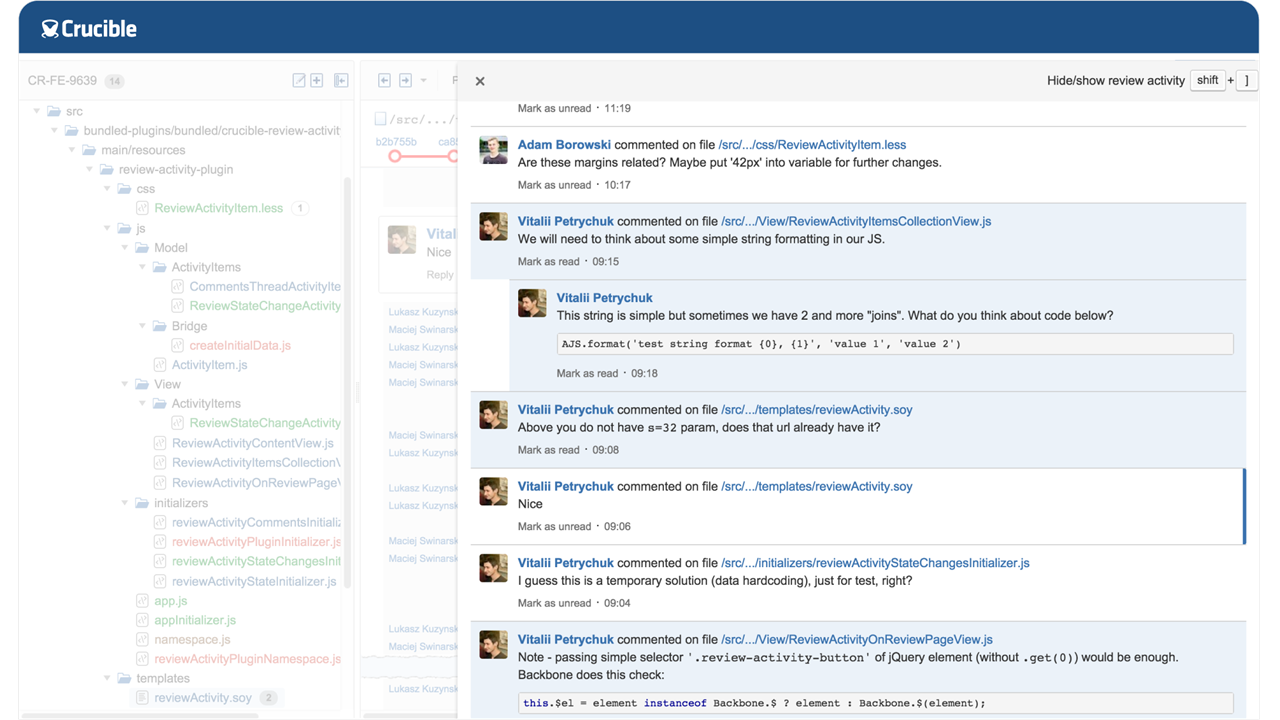Image resolution: width=1280 pixels, height=720 pixels.
Task: Click the css folder icon
Action: click(x=124, y=189)
